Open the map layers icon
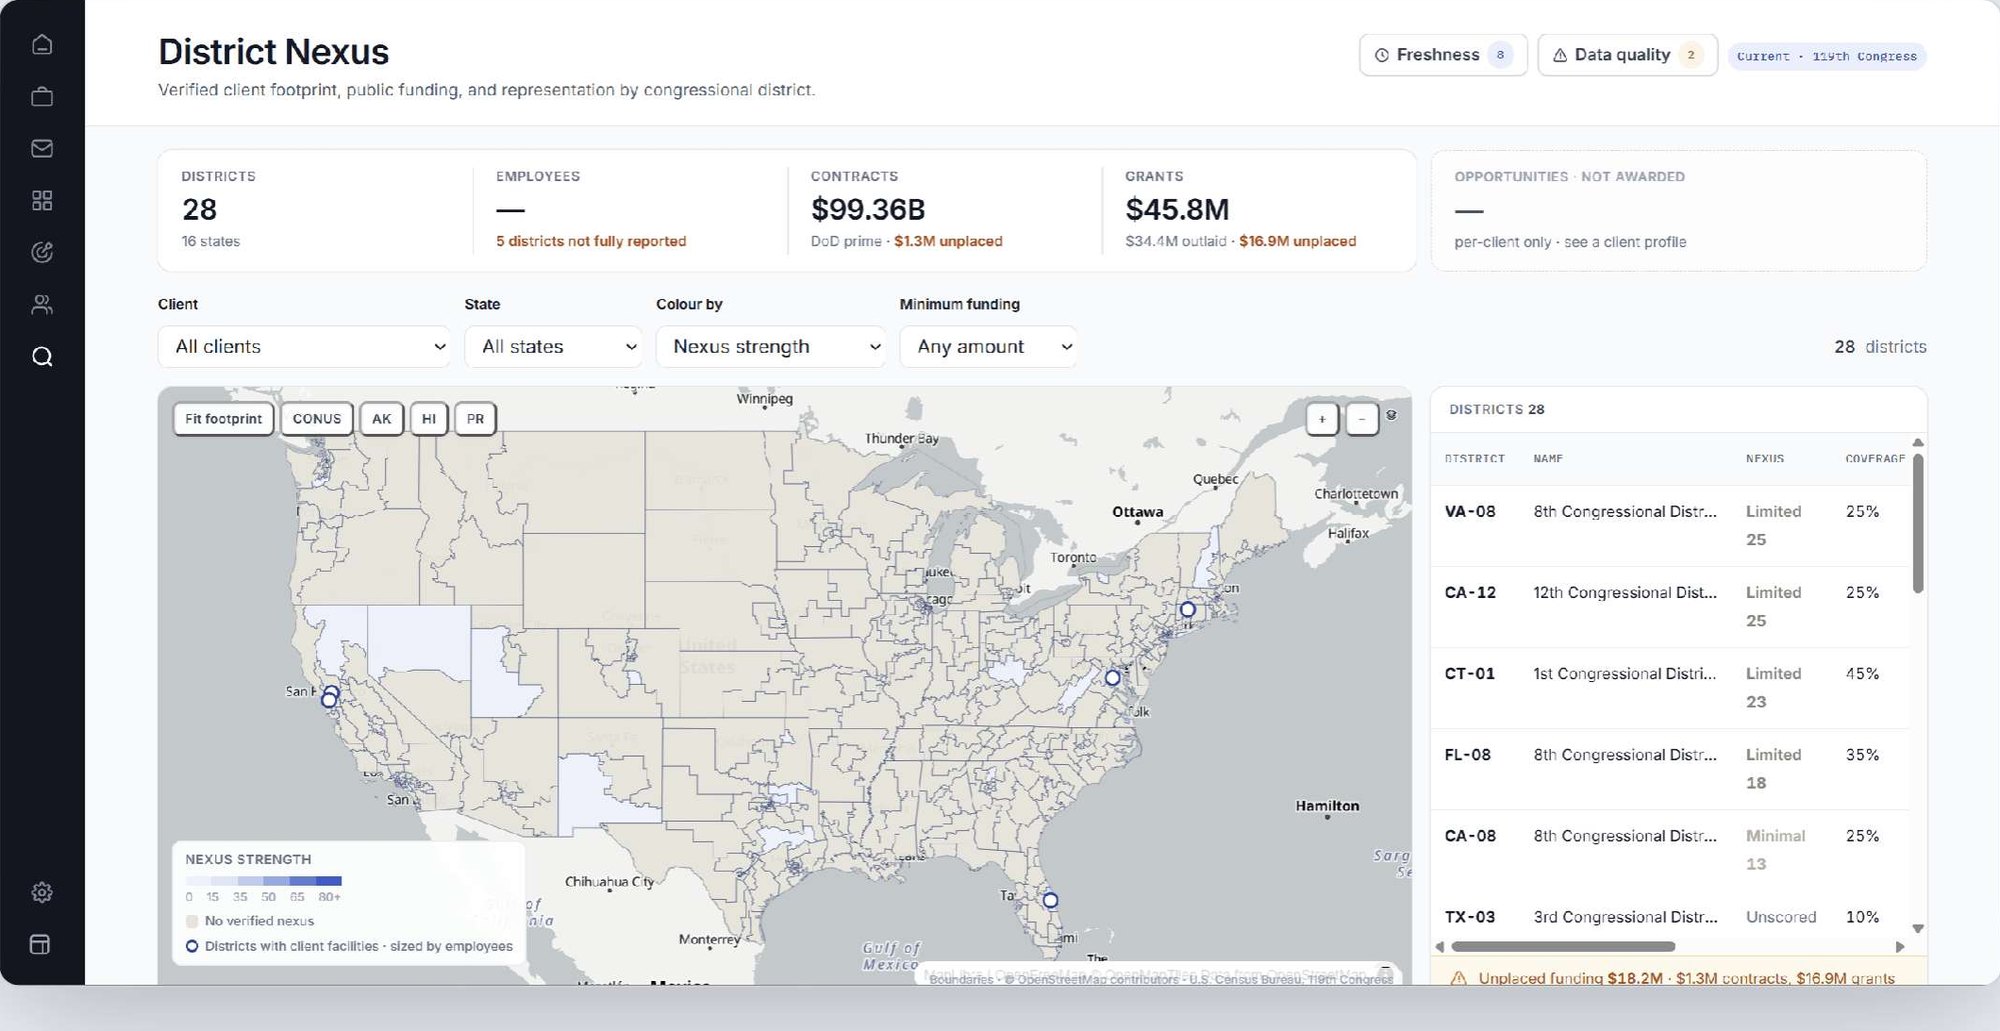 point(1391,415)
